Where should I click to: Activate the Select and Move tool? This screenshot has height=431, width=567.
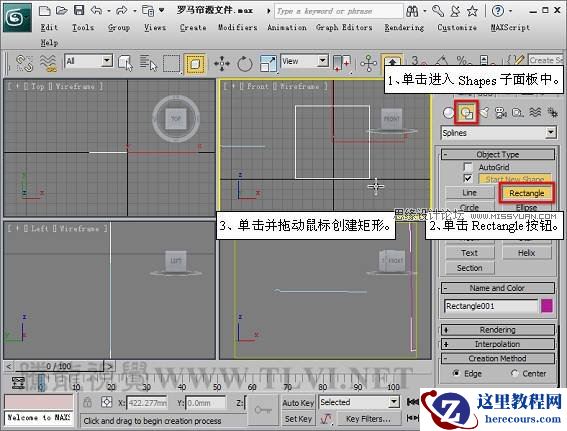[x=222, y=64]
